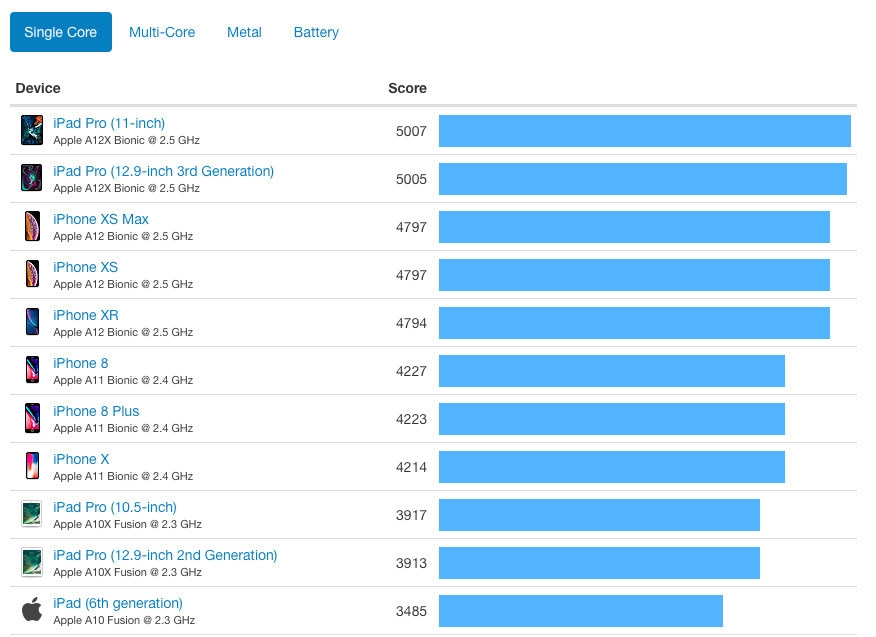Click Apple A12 Bionic text under iPhone XR

pos(123,332)
